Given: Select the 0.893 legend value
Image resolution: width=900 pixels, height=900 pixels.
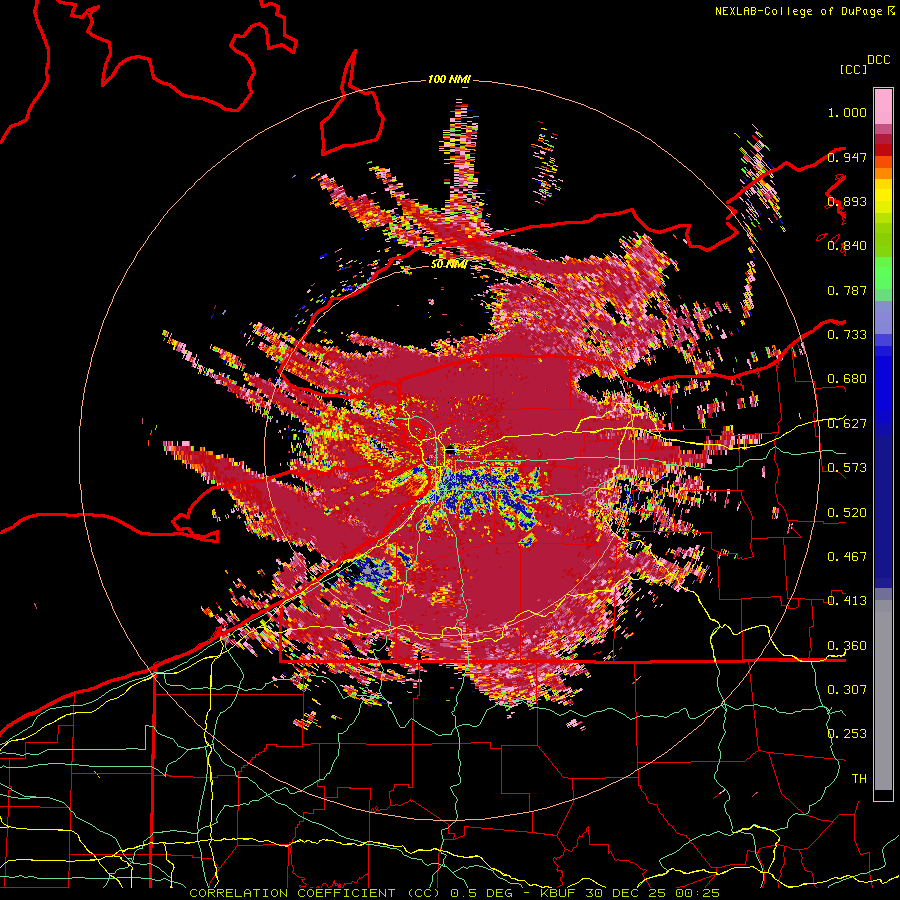Looking at the screenshot, I should [x=847, y=201].
